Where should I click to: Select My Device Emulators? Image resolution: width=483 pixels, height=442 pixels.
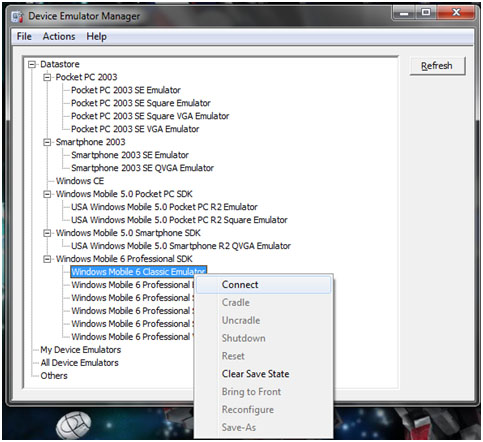coord(80,350)
